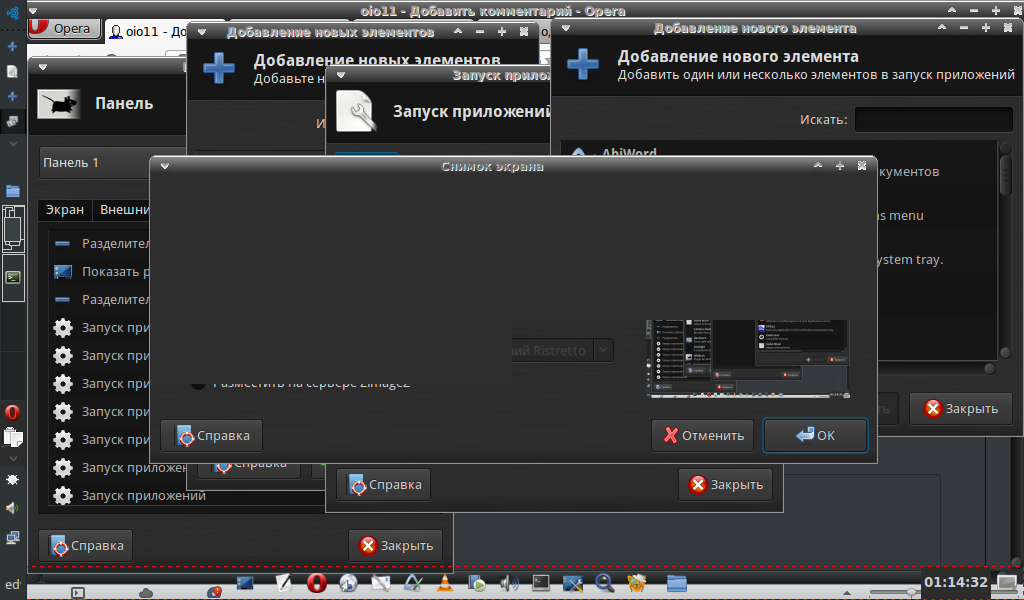This screenshot has width=1024, height=600.
Task: Click the show desktop icon in bottom panel
Action: tap(245, 582)
